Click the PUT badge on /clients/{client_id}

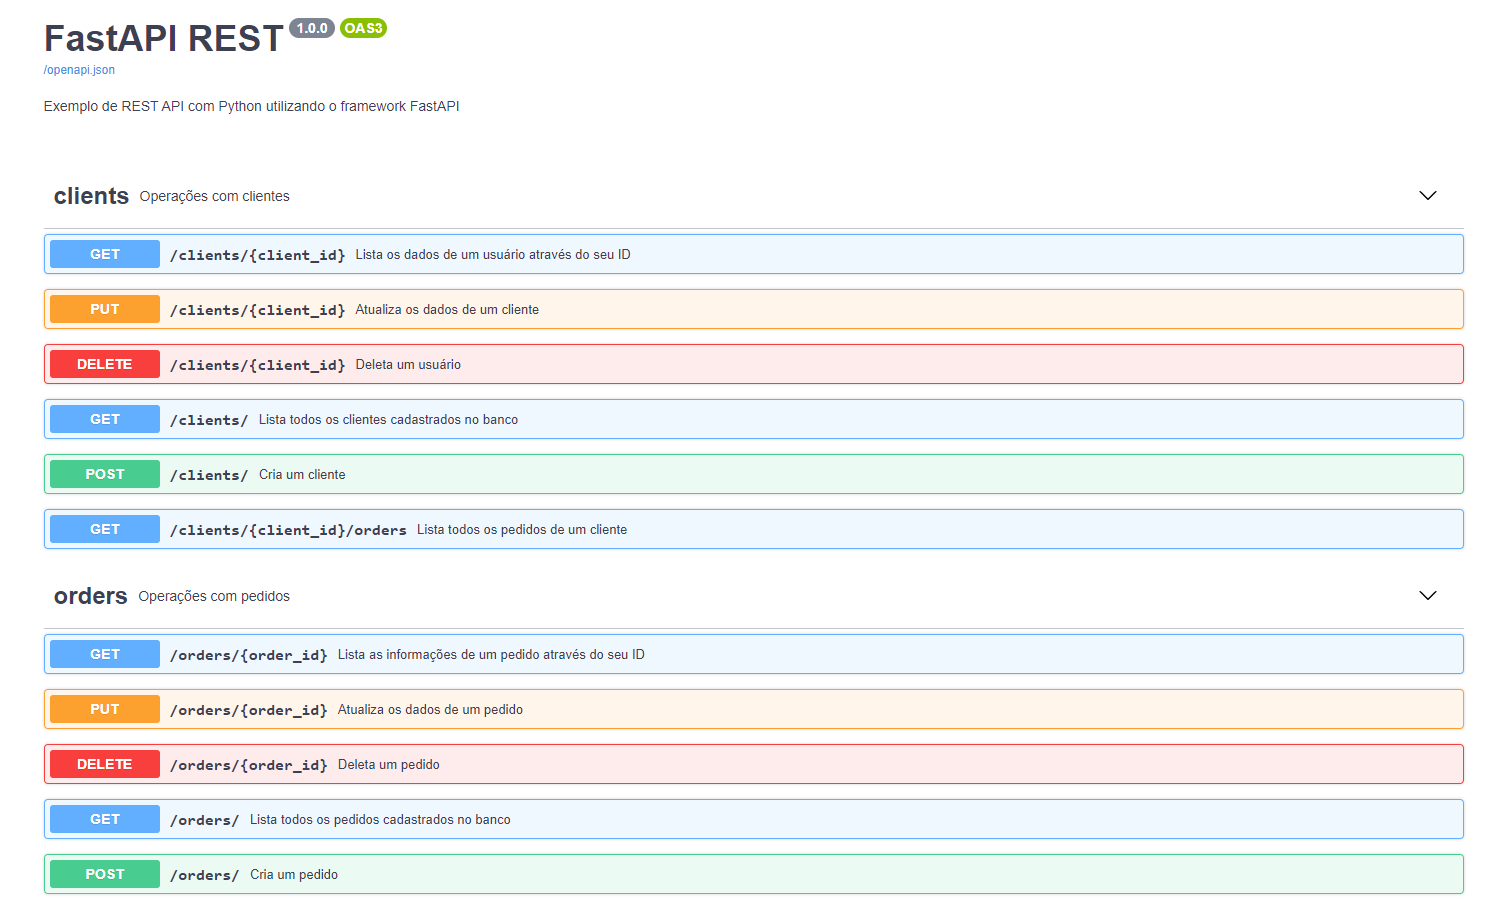[104, 308]
